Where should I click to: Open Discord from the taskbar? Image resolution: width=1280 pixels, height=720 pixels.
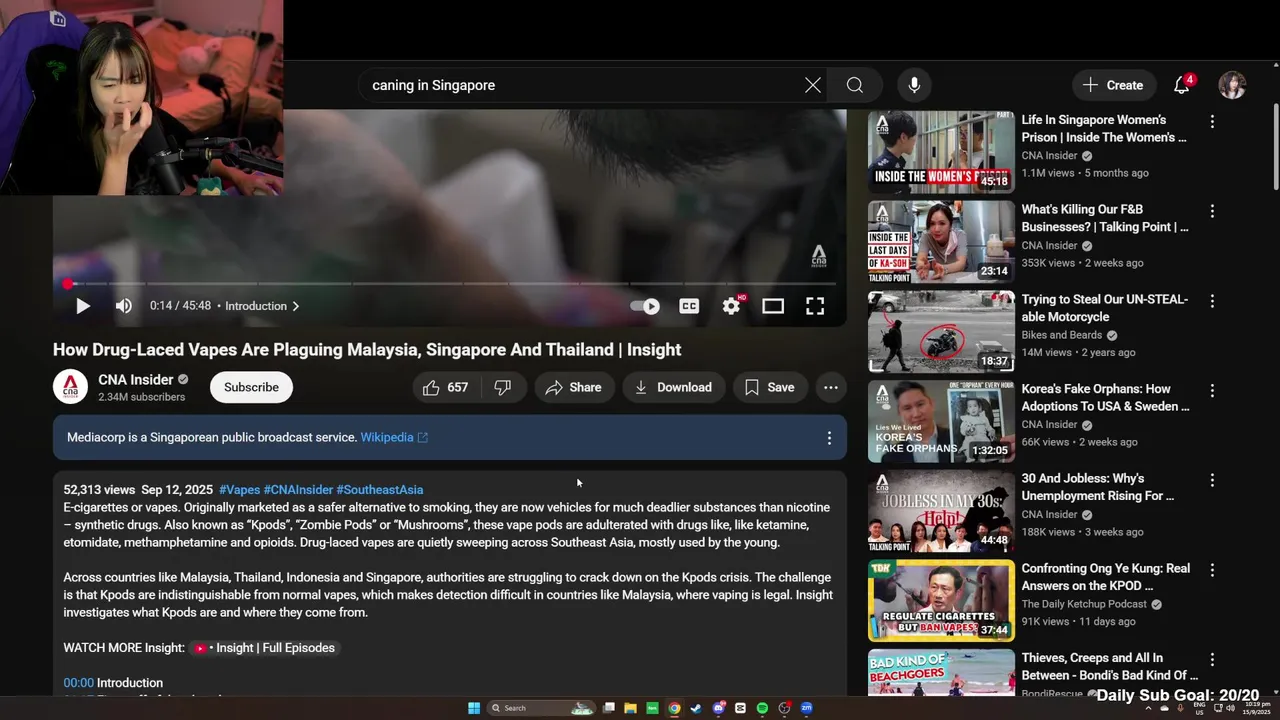tap(719, 708)
